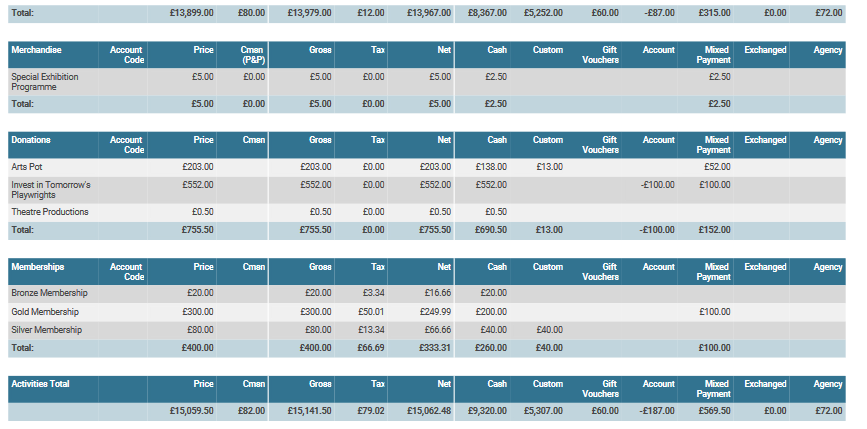Click "Exchanged" header in Activities Total table

(x=765, y=384)
